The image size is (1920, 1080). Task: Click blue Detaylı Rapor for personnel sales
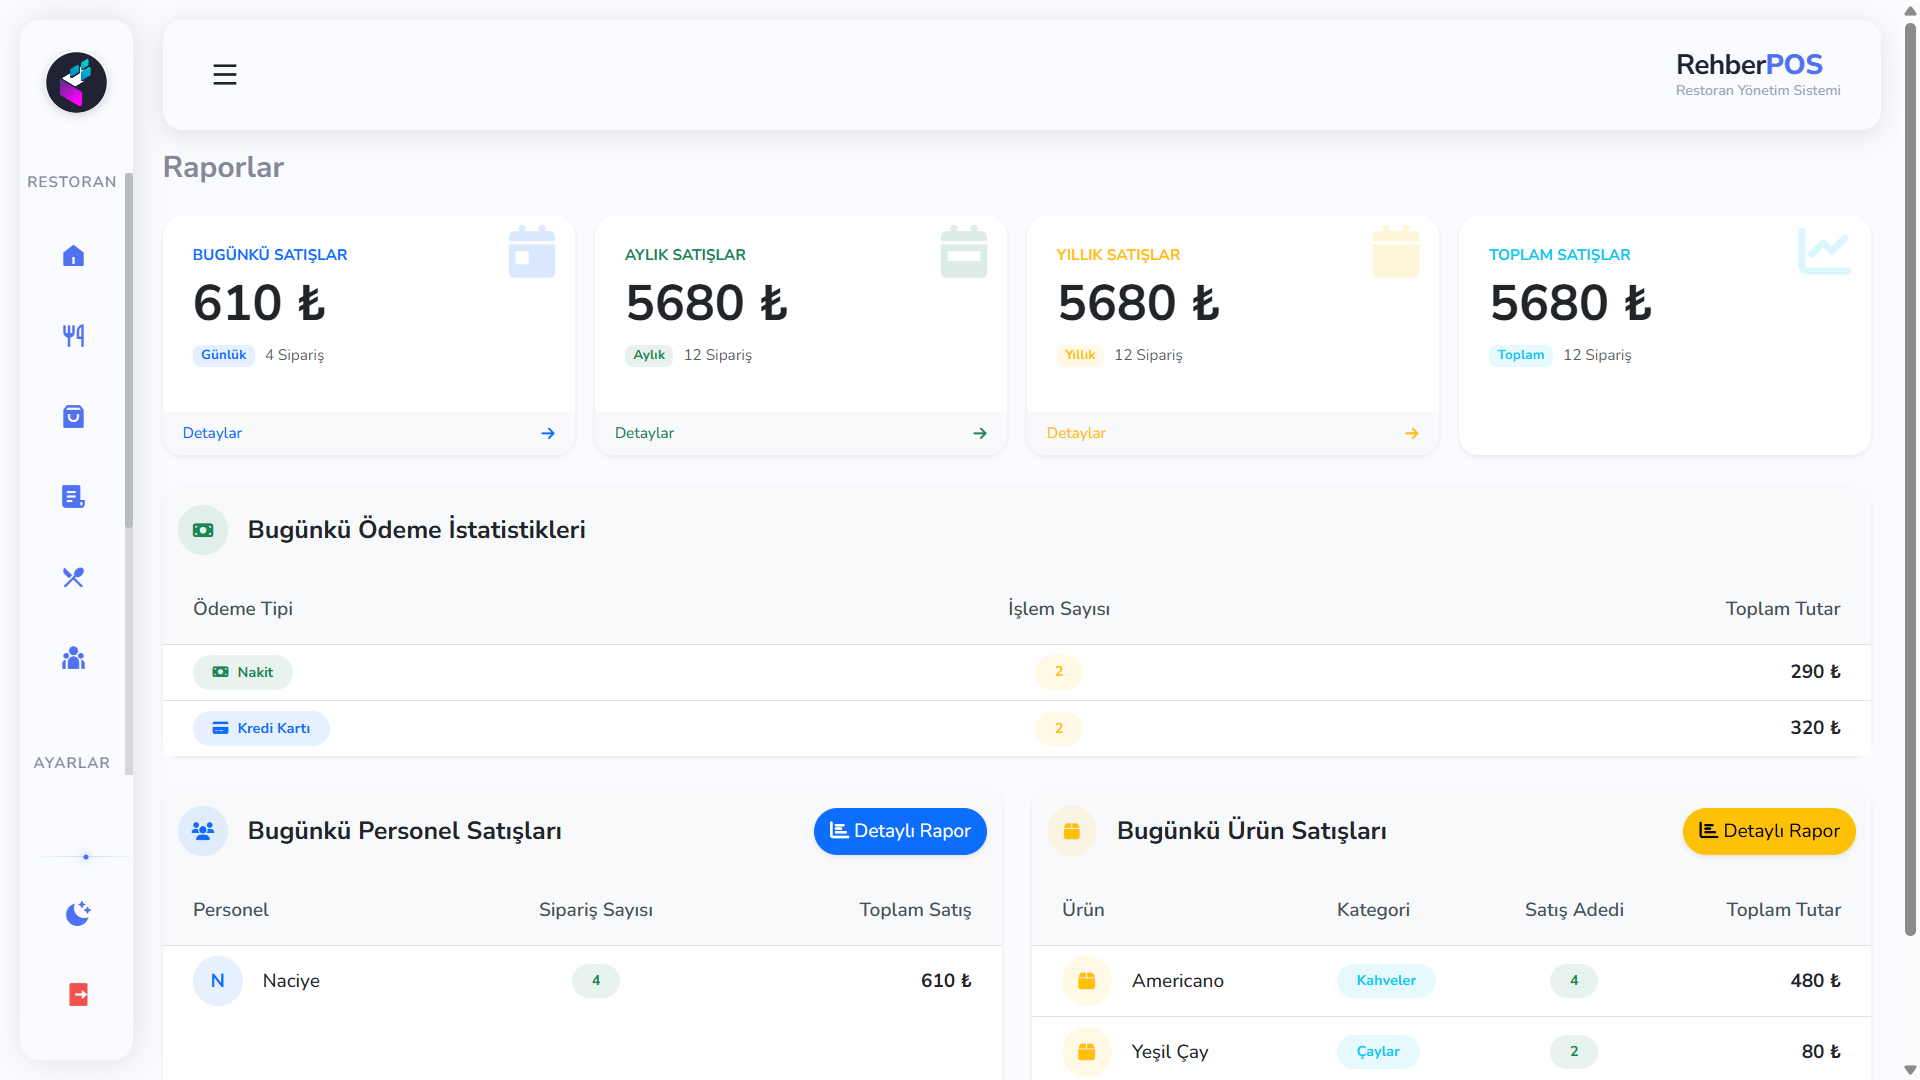pos(900,831)
